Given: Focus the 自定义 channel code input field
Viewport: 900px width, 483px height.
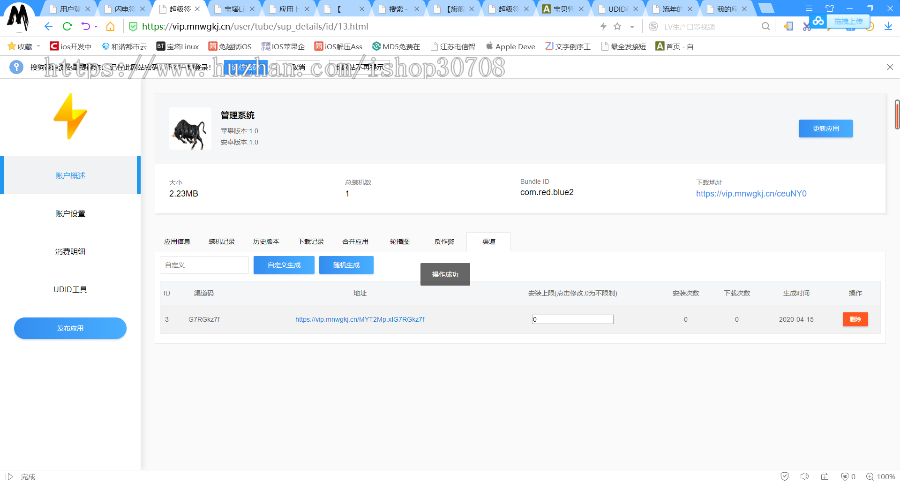Looking at the screenshot, I should tap(204, 265).
